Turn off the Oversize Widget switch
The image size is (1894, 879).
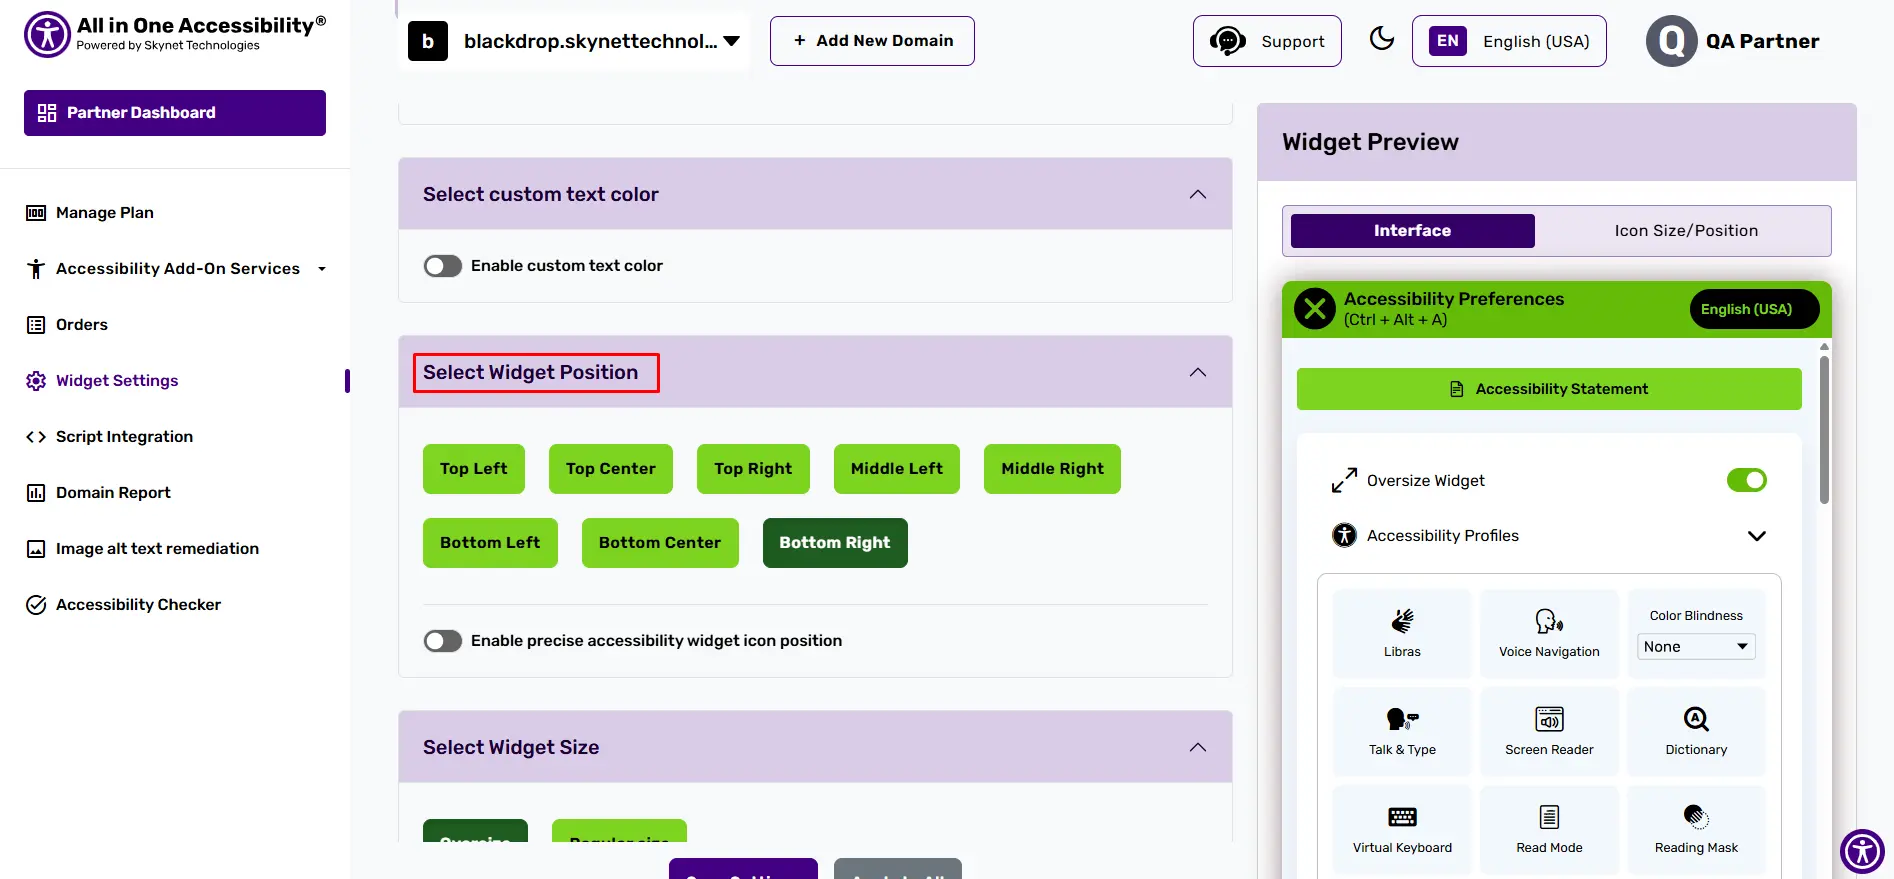tap(1747, 481)
